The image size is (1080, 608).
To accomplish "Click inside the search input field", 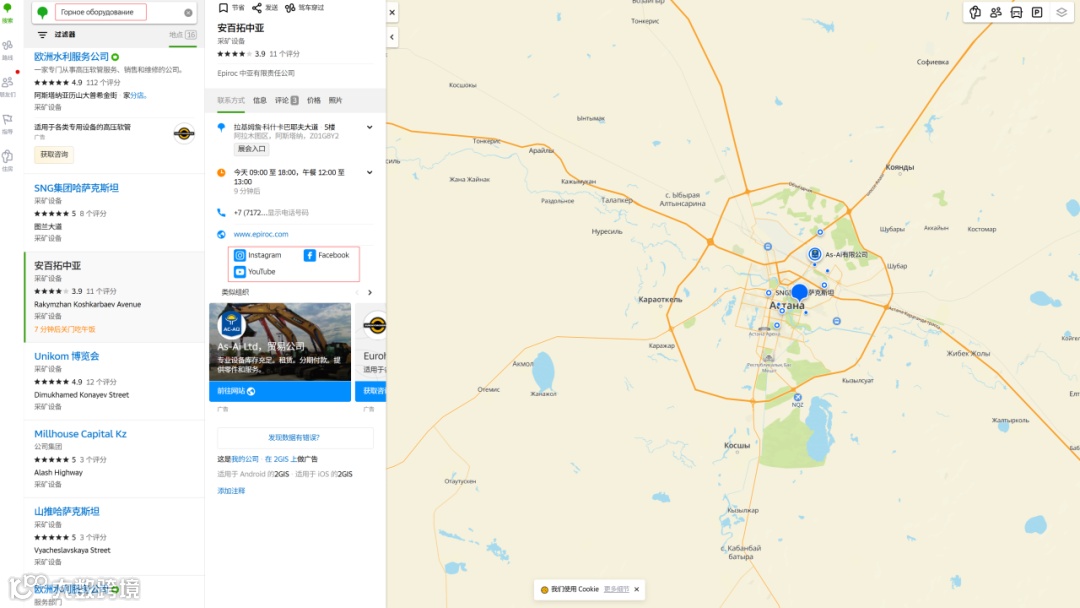I will [x=101, y=12].
